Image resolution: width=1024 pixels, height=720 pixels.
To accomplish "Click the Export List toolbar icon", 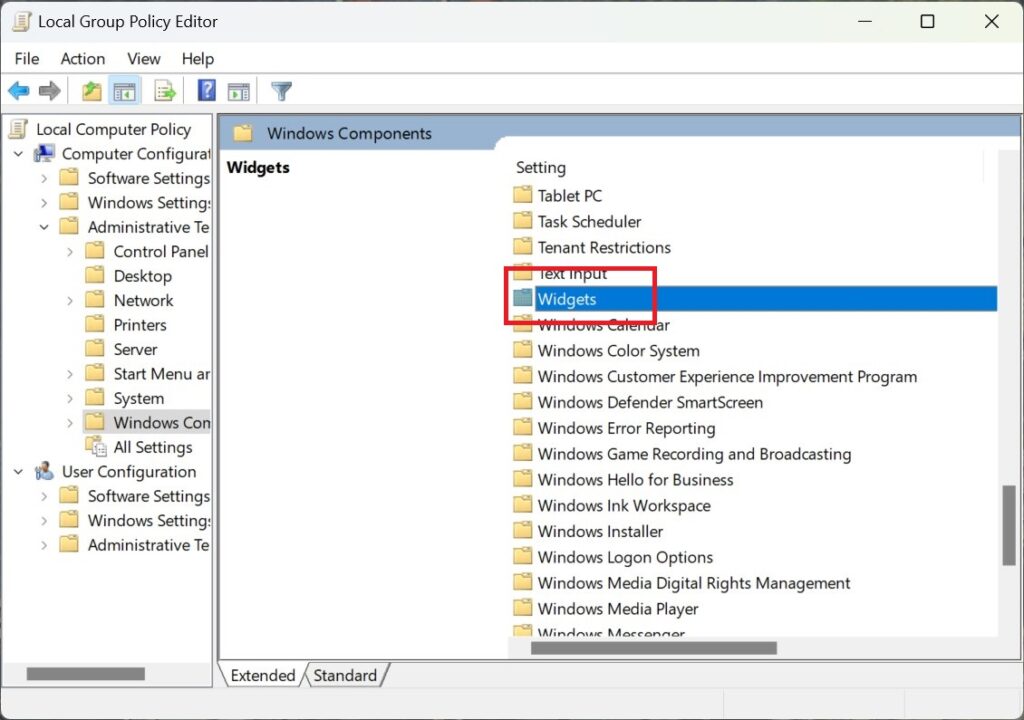I will [x=165, y=91].
